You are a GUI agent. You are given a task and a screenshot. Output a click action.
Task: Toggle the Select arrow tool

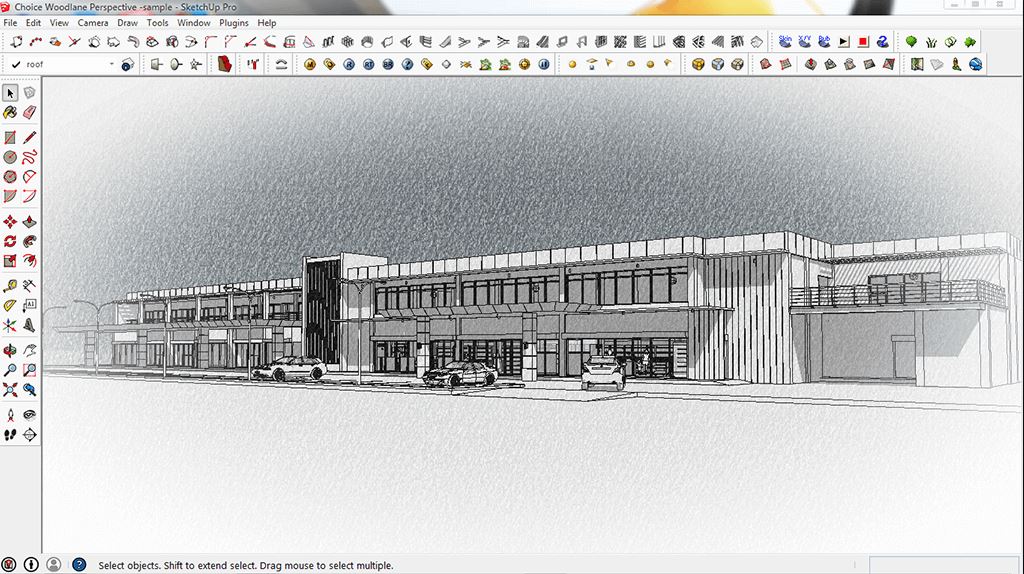pyautogui.click(x=10, y=93)
